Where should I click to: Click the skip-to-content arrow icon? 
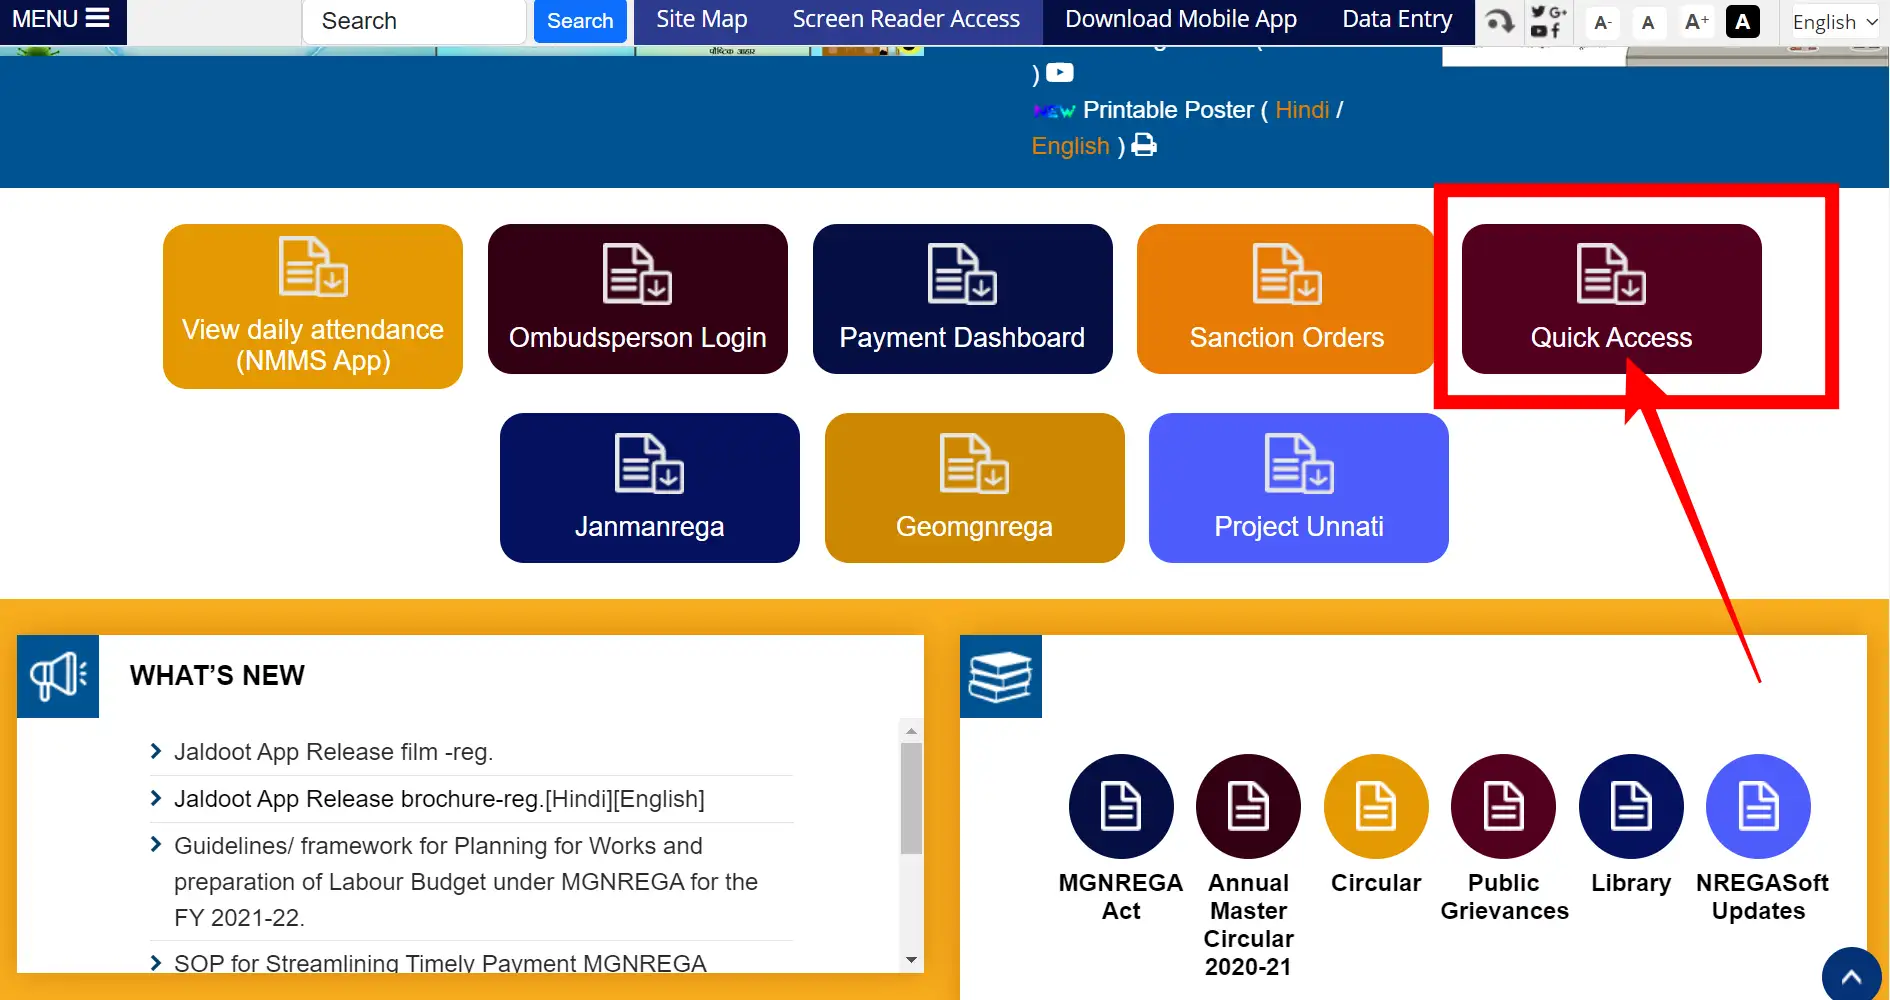[x=1499, y=21]
